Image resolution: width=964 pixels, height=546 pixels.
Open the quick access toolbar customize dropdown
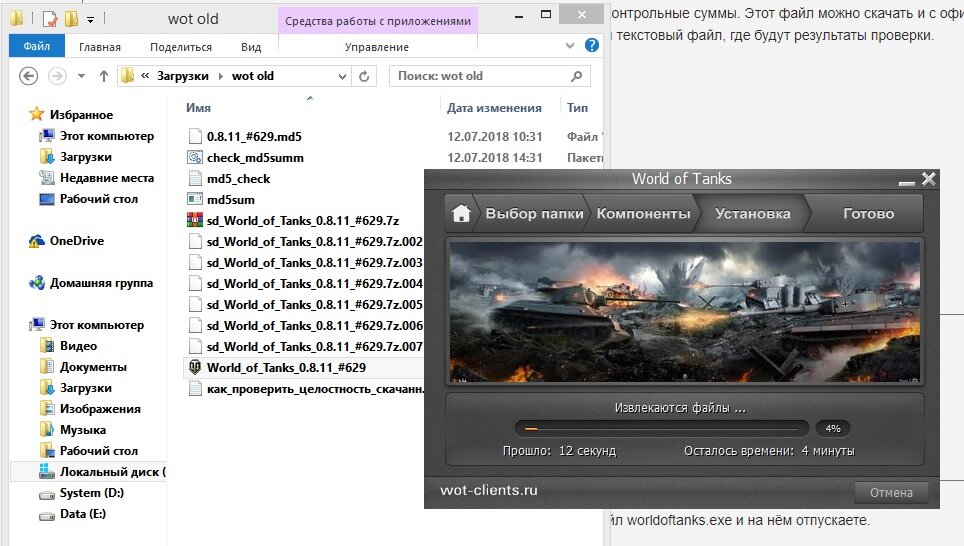pyautogui.click(x=90, y=20)
